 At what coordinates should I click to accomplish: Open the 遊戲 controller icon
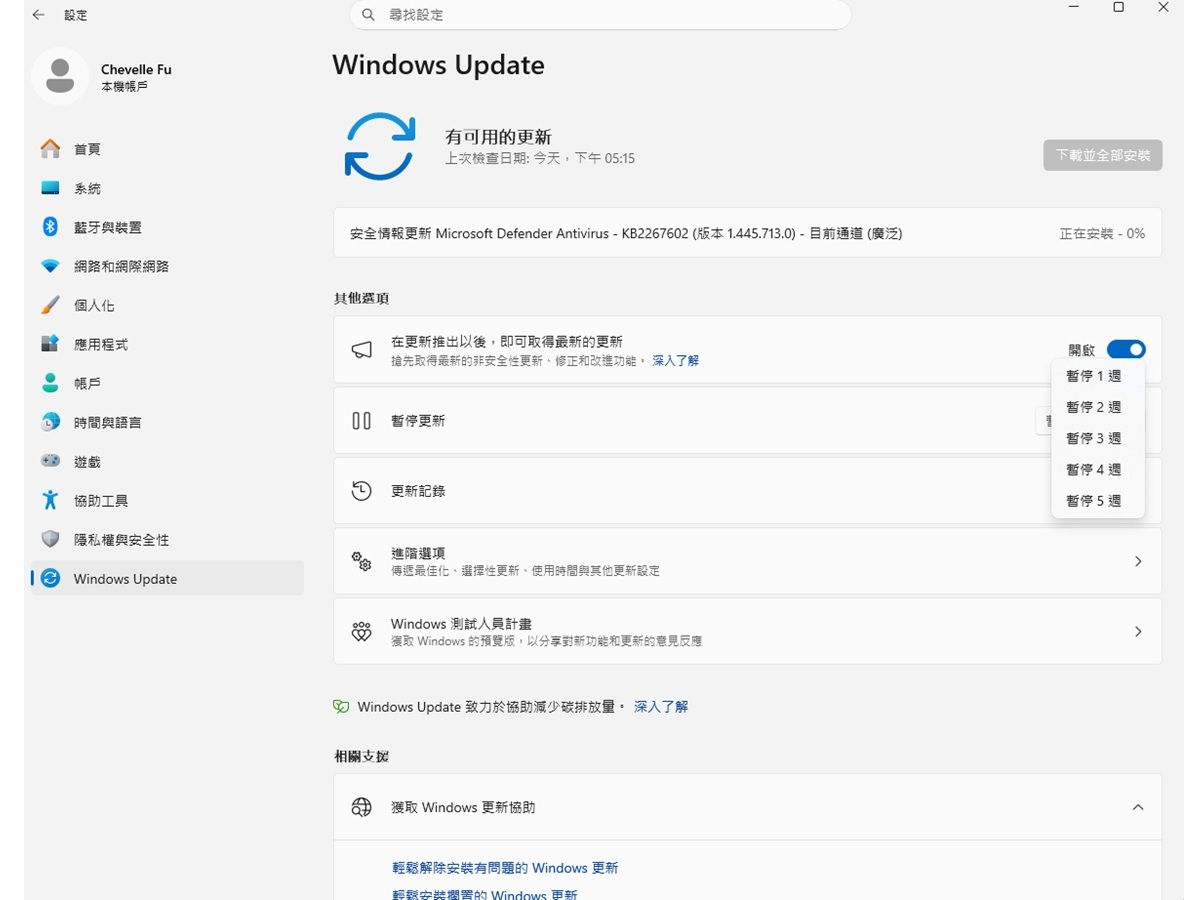pos(50,461)
